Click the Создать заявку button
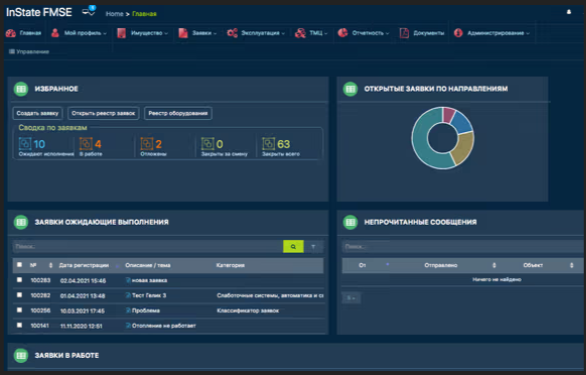 pyautogui.click(x=37, y=113)
